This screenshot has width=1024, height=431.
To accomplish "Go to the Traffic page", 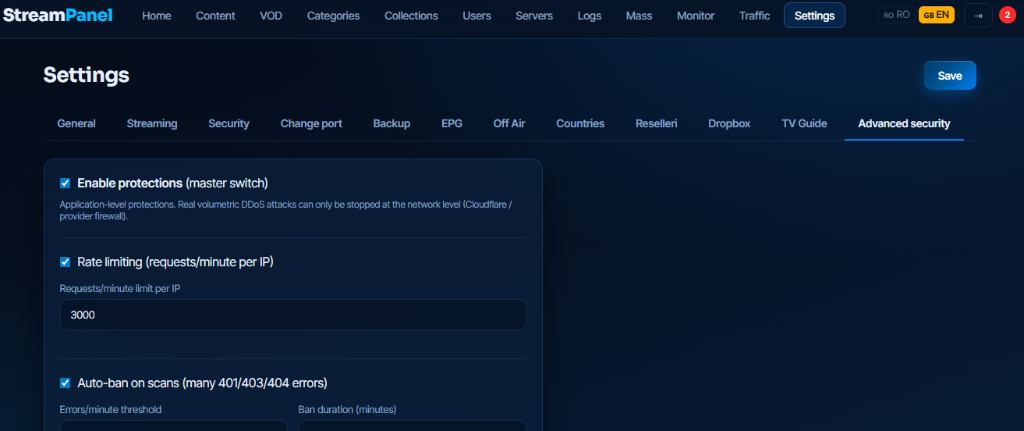I will click(x=754, y=16).
